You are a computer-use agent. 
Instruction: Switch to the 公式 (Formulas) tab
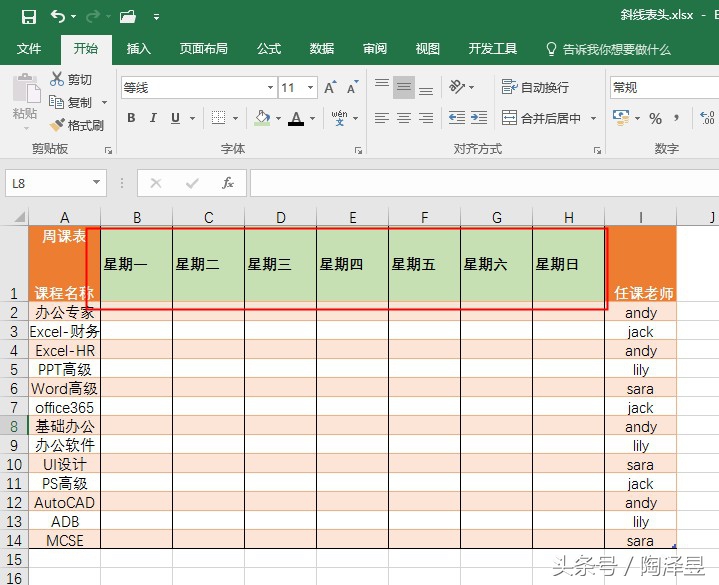tap(269, 49)
